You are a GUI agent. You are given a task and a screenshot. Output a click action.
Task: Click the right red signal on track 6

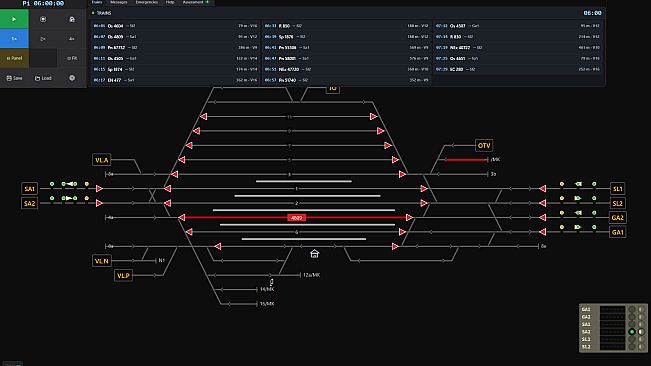pyautogui.click(x=402, y=232)
